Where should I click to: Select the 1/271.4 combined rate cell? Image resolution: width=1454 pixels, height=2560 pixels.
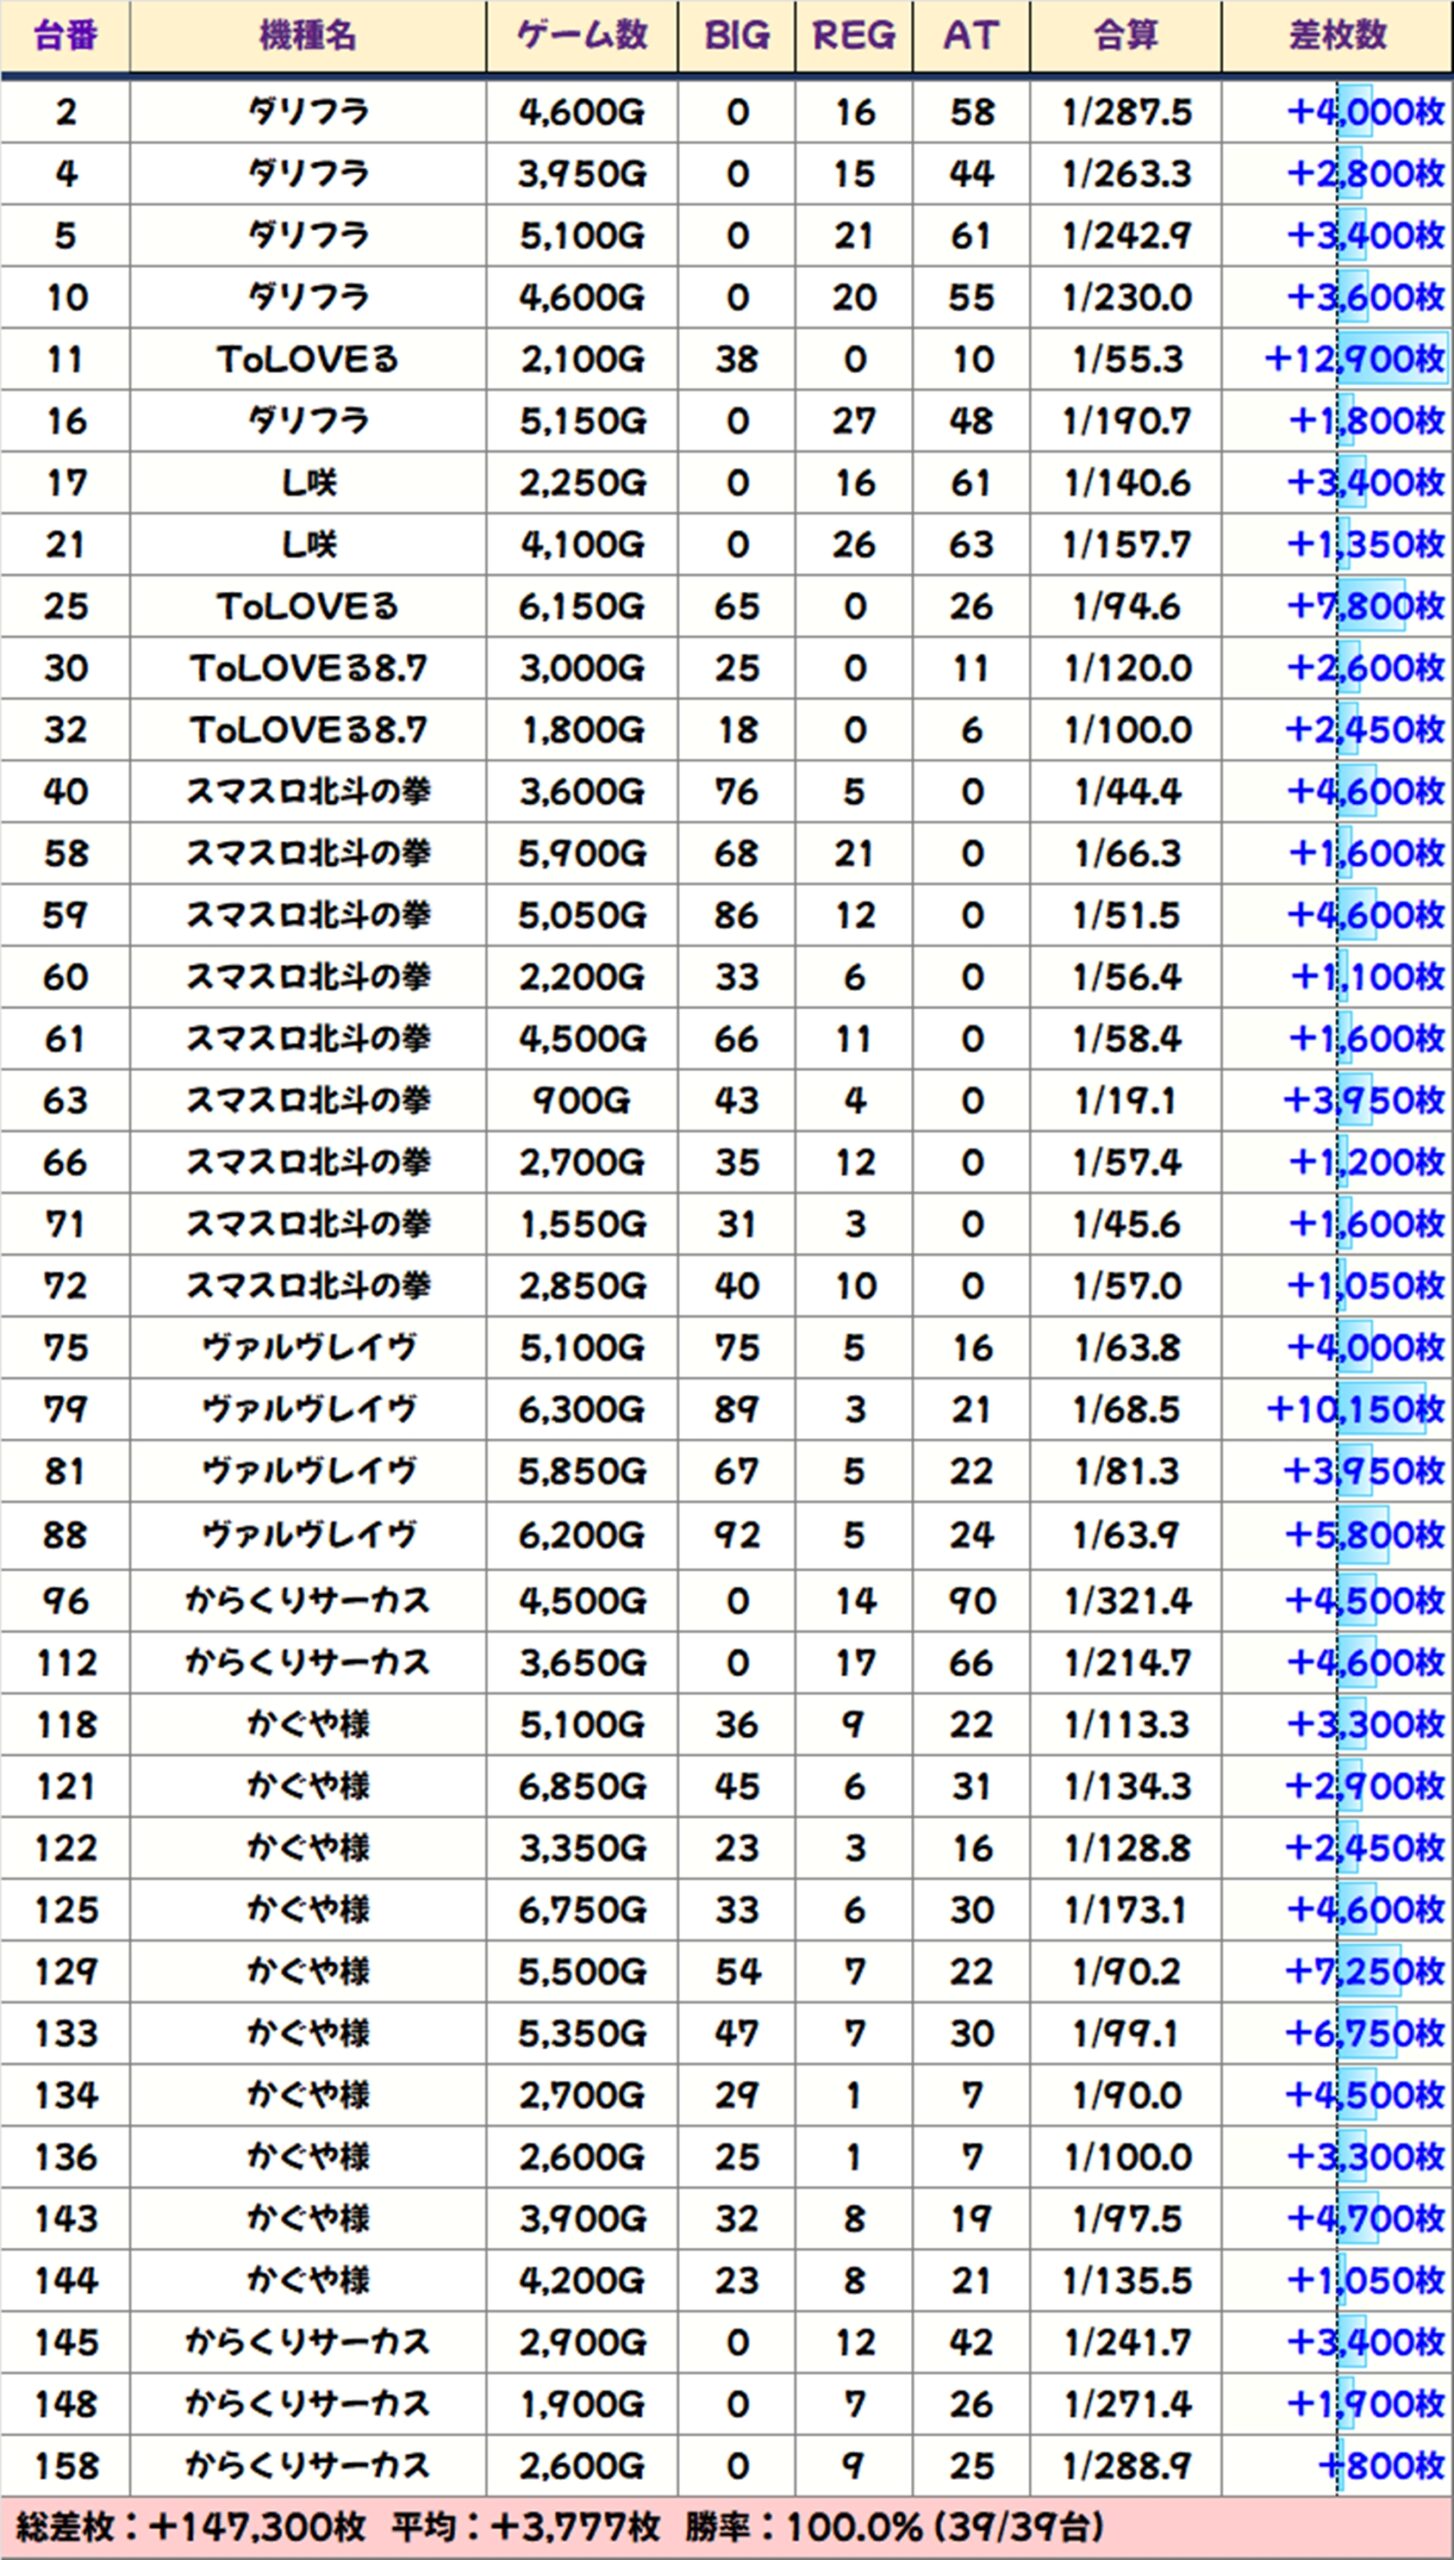tap(1126, 2404)
